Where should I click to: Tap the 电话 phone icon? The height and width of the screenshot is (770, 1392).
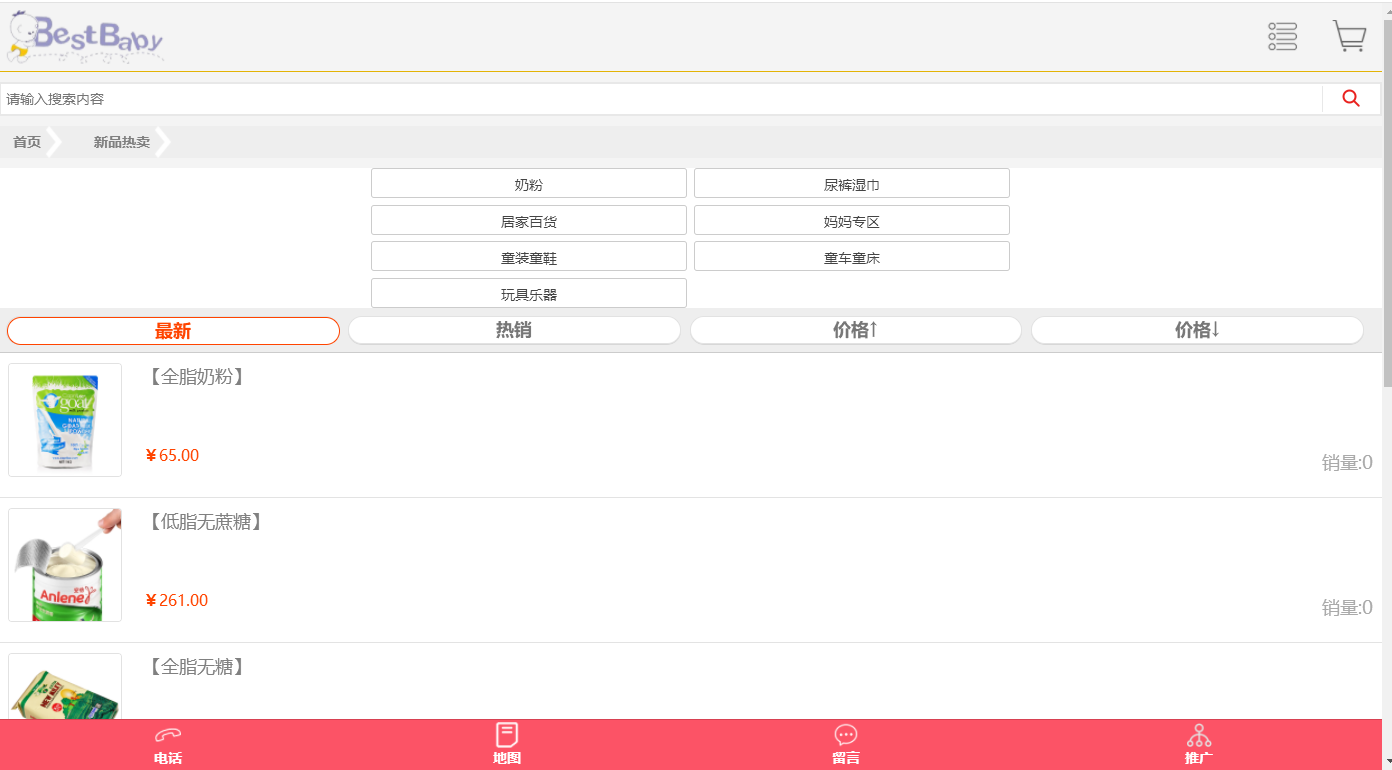(x=168, y=736)
